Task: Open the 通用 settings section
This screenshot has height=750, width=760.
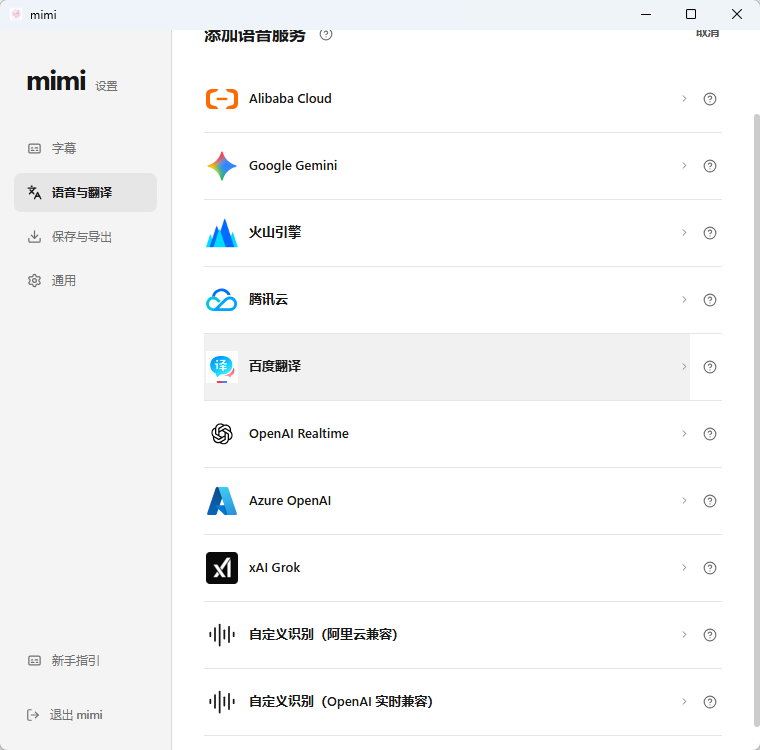Action: click(x=85, y=281)
